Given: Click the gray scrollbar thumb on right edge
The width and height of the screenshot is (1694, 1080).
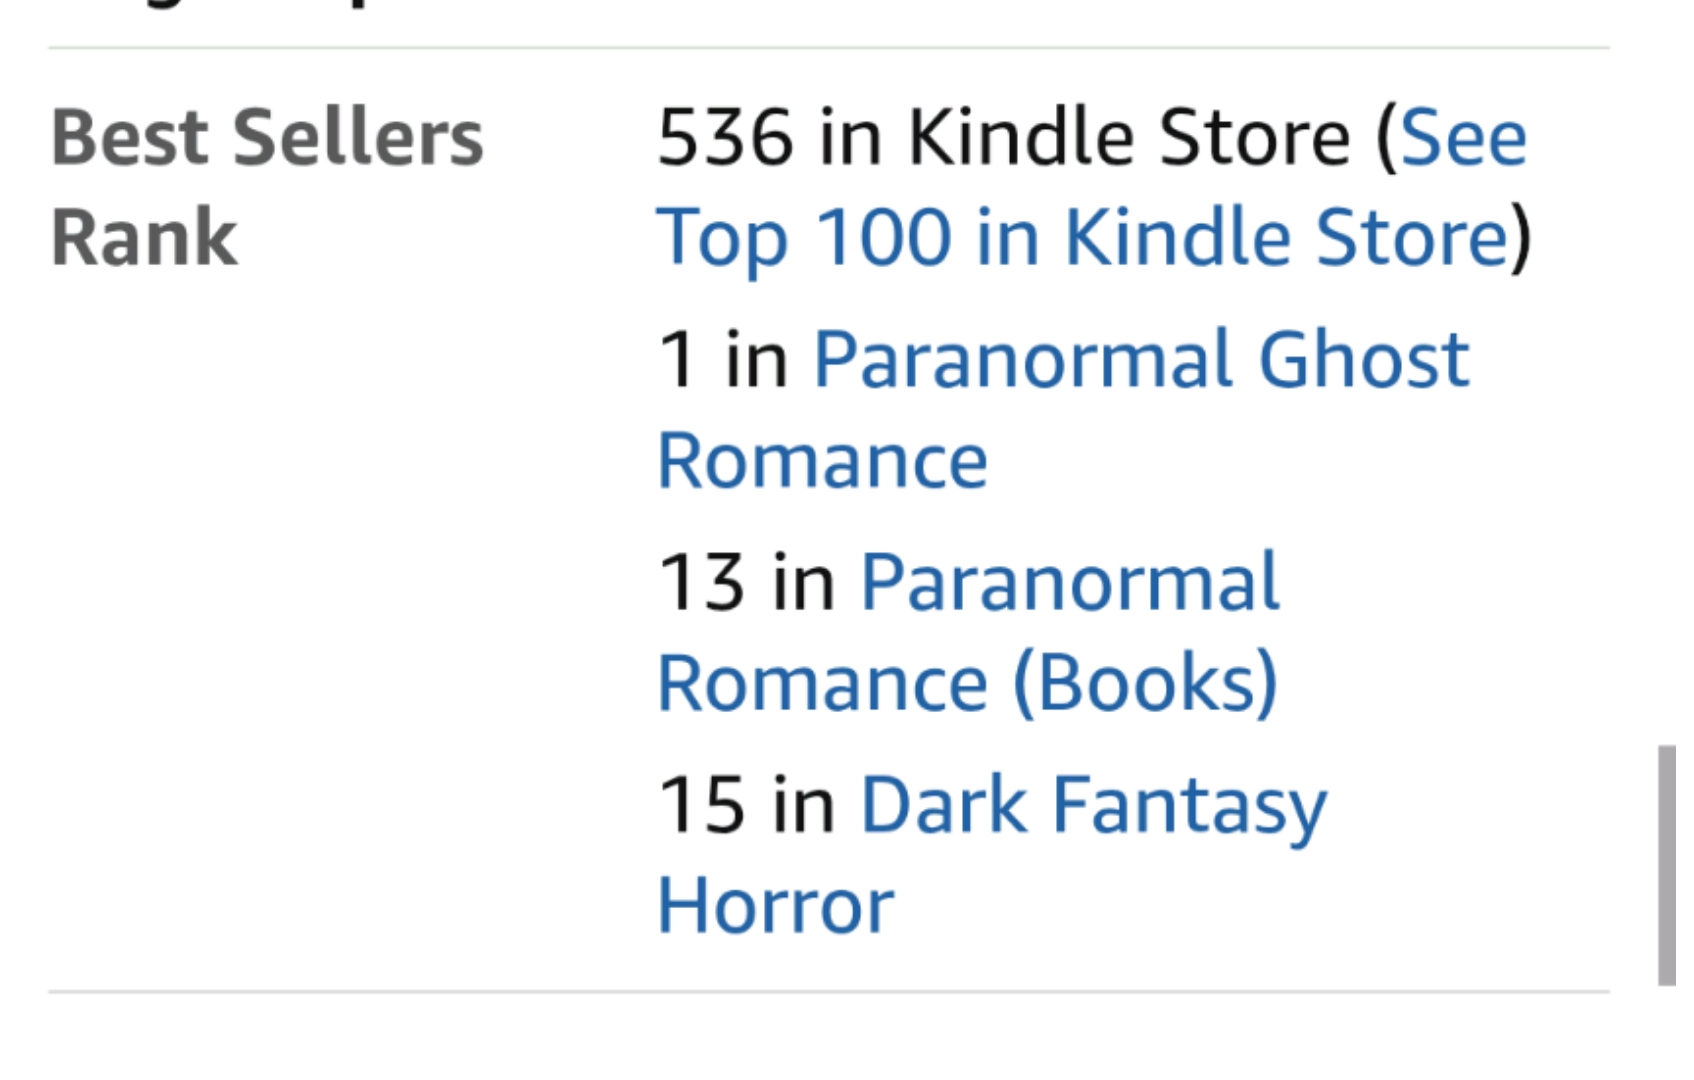Looking at the screenshot, I should point(1666,865).
